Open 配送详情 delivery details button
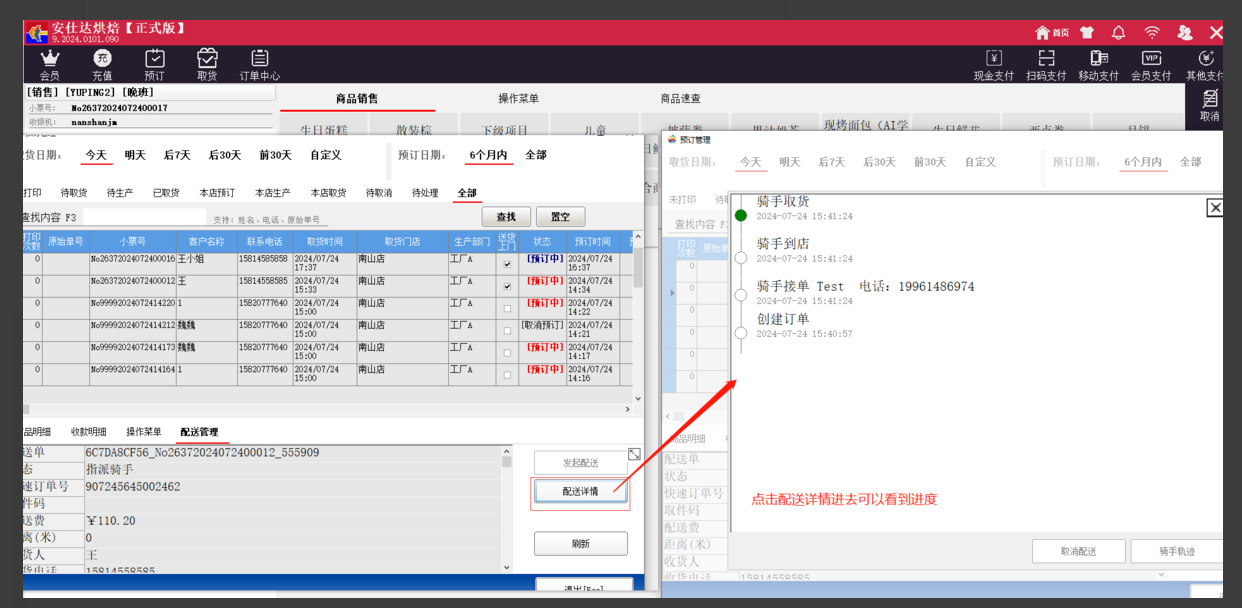The height and width of the screenshot is (608, 1242). pyautogui.click(x=580, y=491)
